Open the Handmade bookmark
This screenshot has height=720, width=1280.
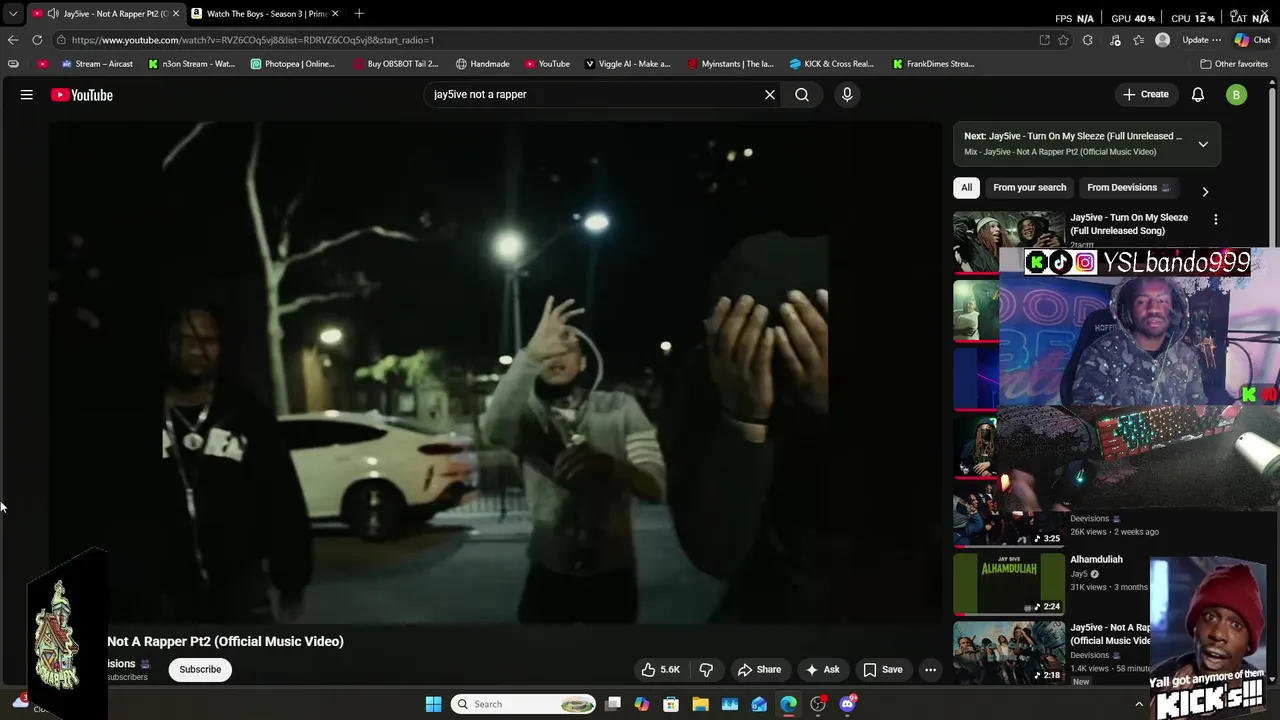click(x=482, y=64)
